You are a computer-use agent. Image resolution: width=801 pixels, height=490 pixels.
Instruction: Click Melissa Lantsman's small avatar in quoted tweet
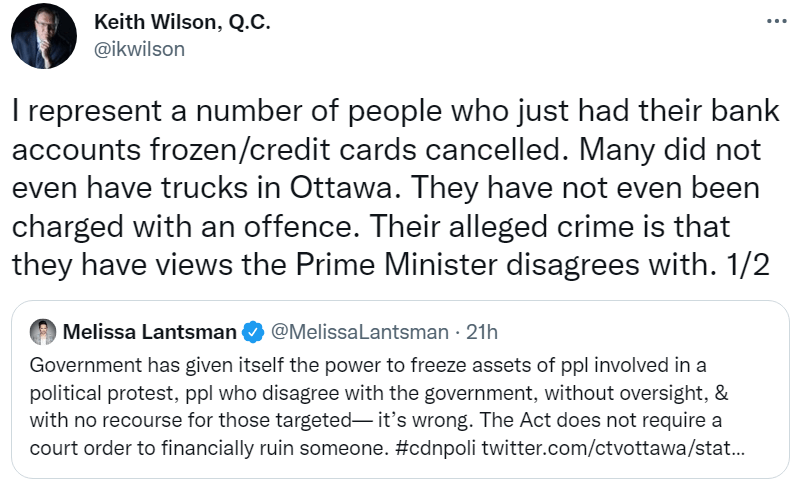[43, 331]
